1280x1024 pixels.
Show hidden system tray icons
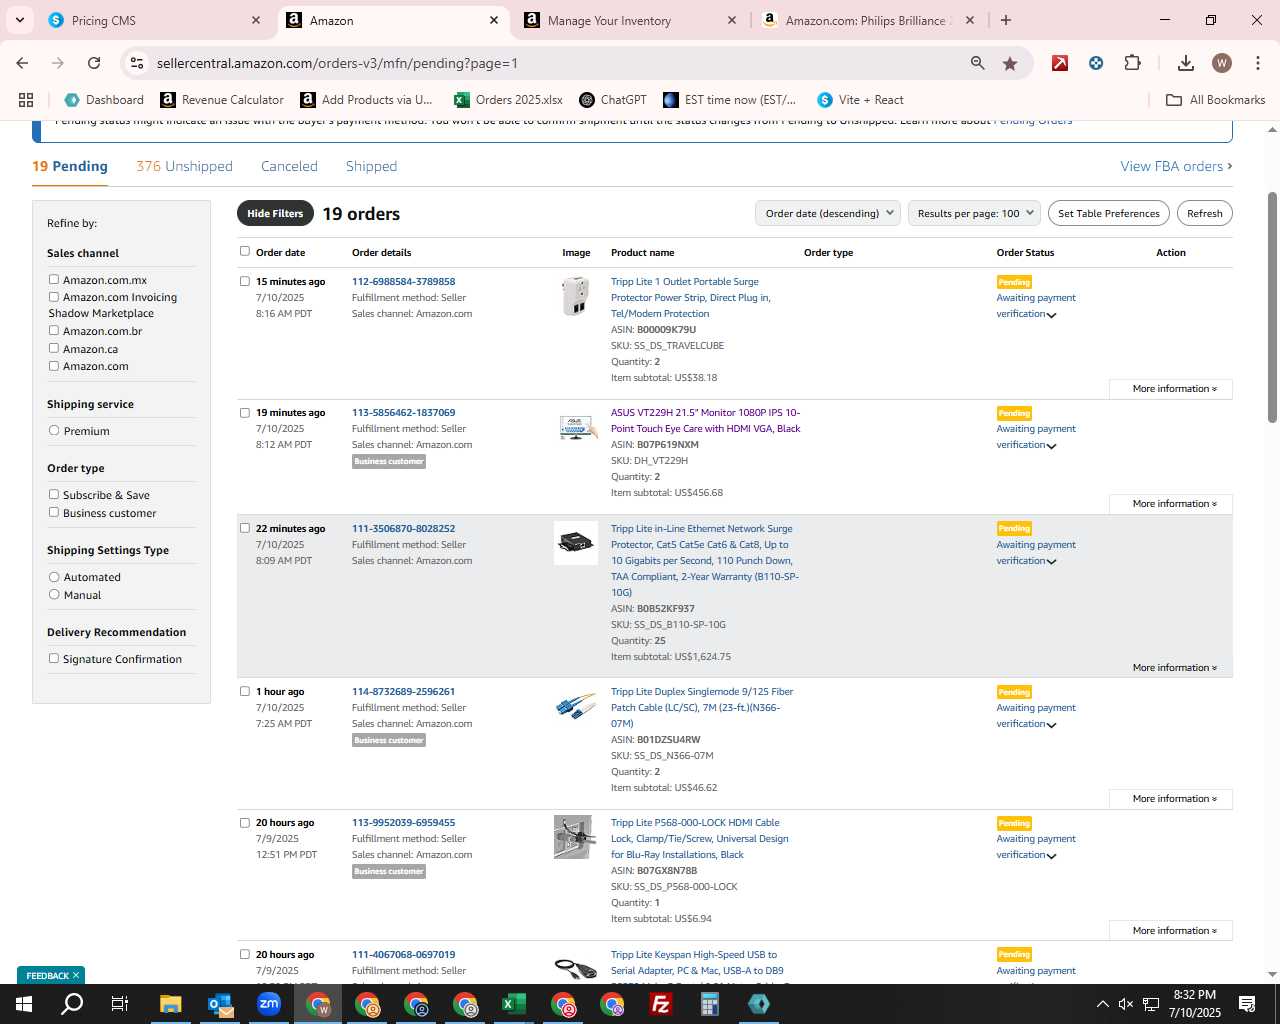tap(1102, 1004)
